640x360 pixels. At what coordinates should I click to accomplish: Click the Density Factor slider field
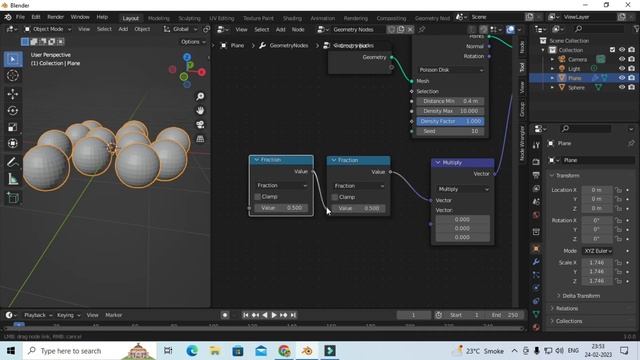pyautogui.click(x=450, y=121)
